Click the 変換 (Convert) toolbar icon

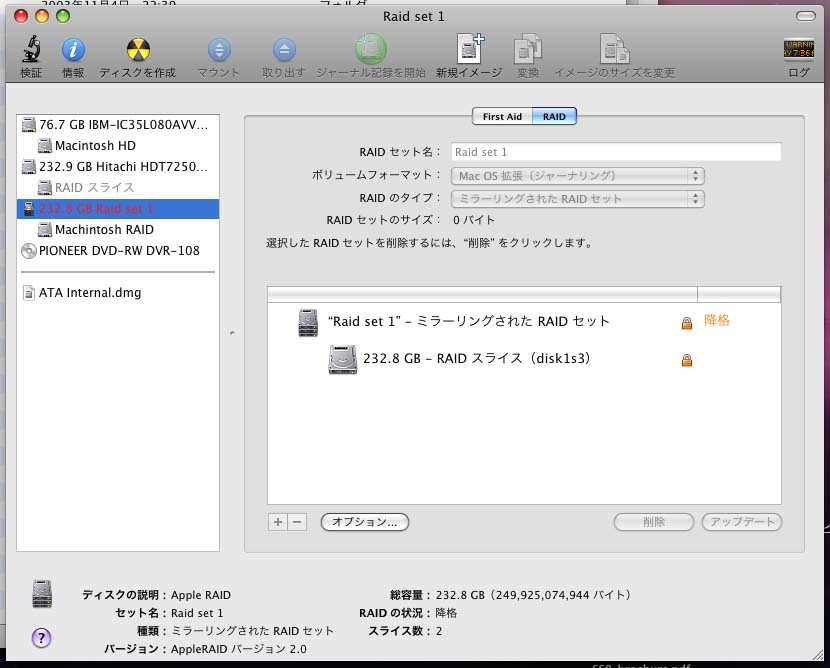tap(527, 50)
